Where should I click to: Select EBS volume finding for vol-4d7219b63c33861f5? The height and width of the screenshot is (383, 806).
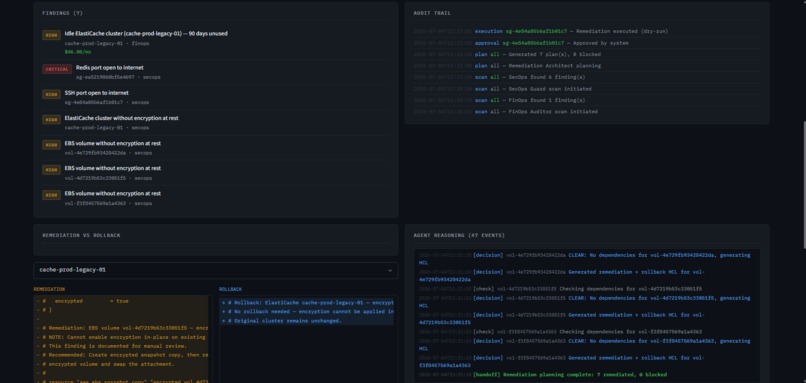pyautogui.click(x=215, y=173)
